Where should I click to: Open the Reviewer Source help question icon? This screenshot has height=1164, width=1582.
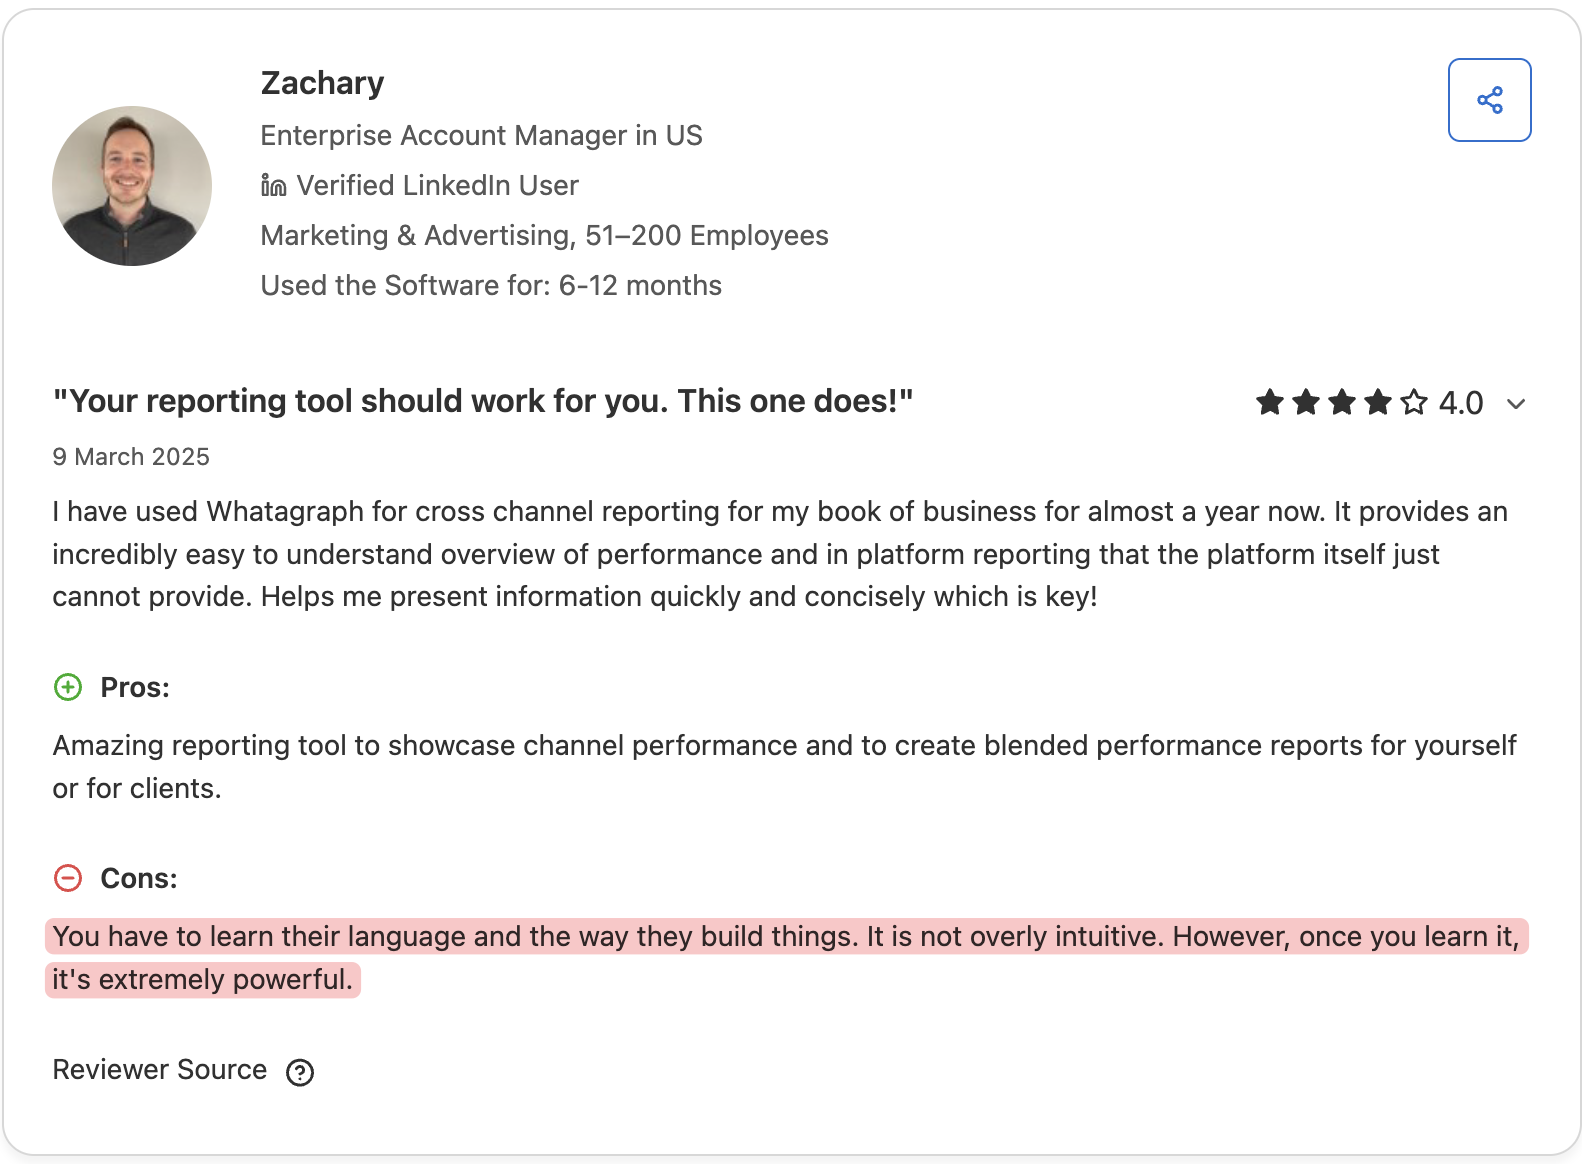[x=300, y=1072]
